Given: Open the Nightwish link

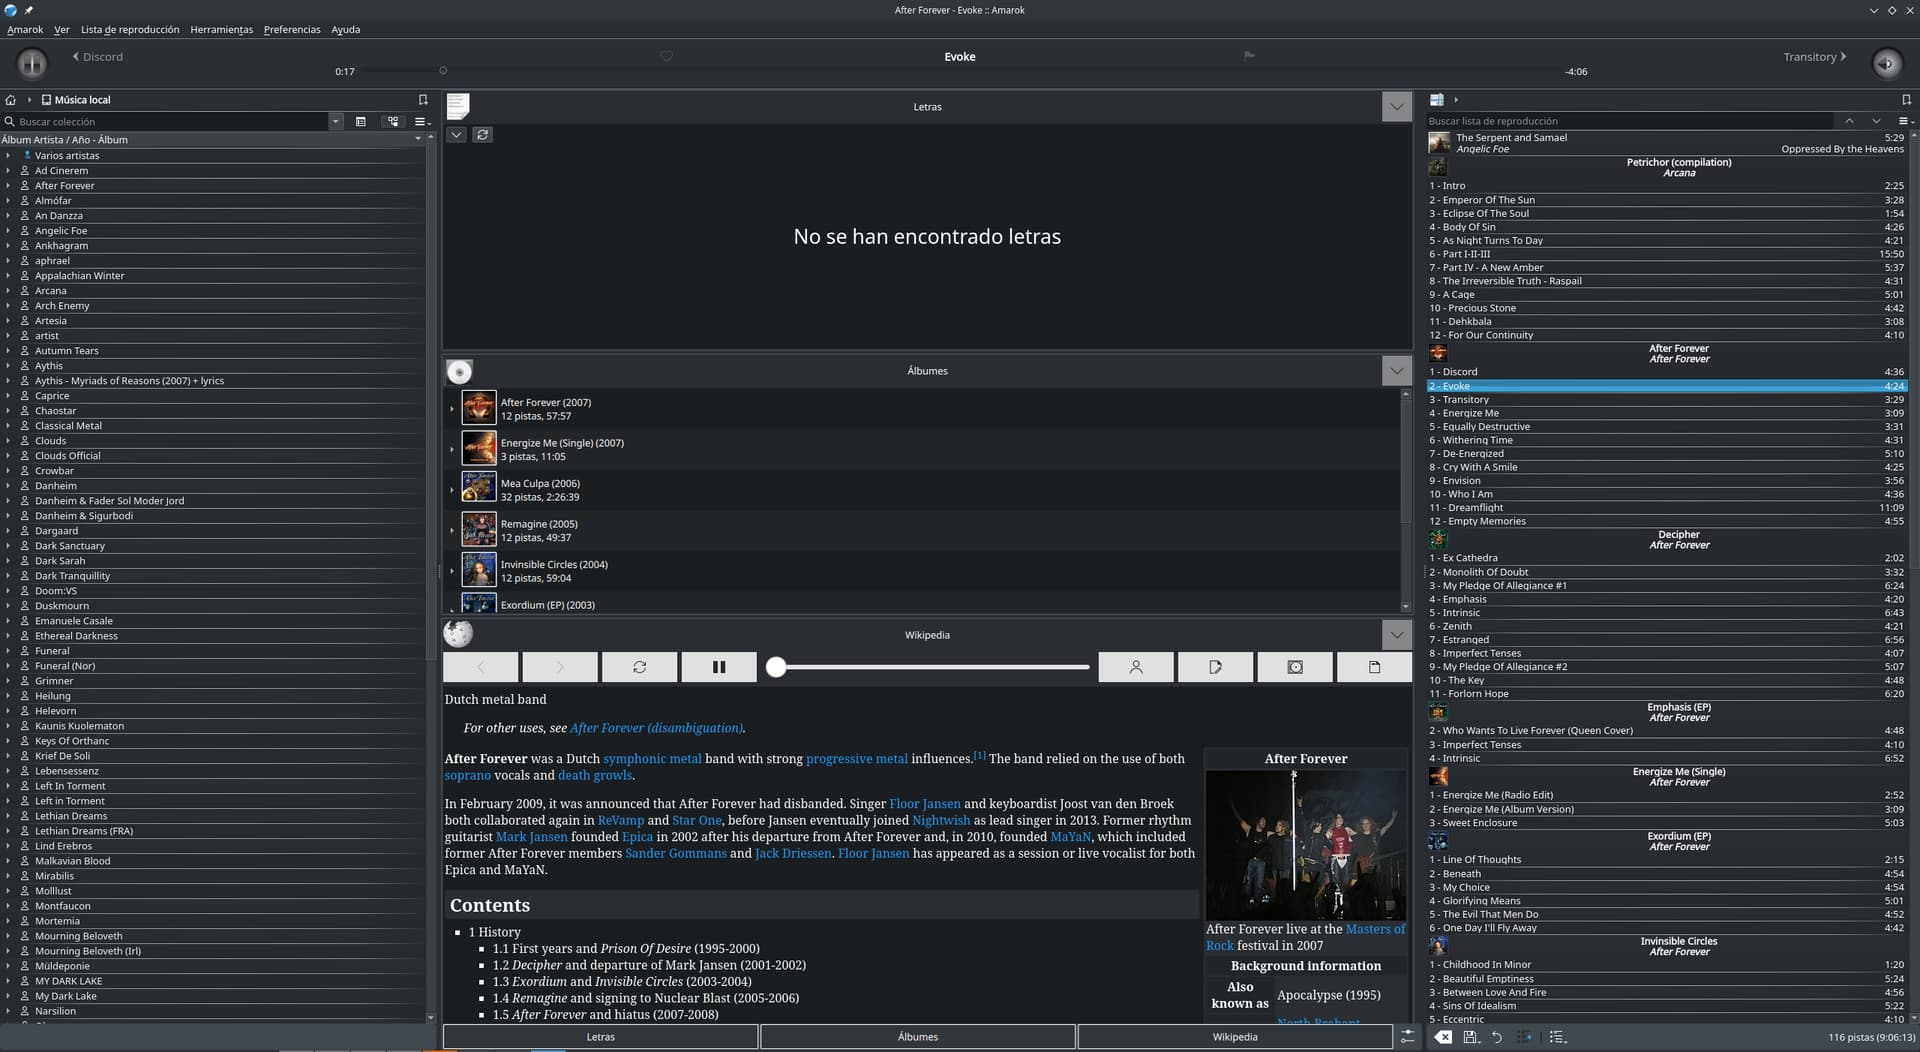Looking at the screenshot, I should [941, 820].
